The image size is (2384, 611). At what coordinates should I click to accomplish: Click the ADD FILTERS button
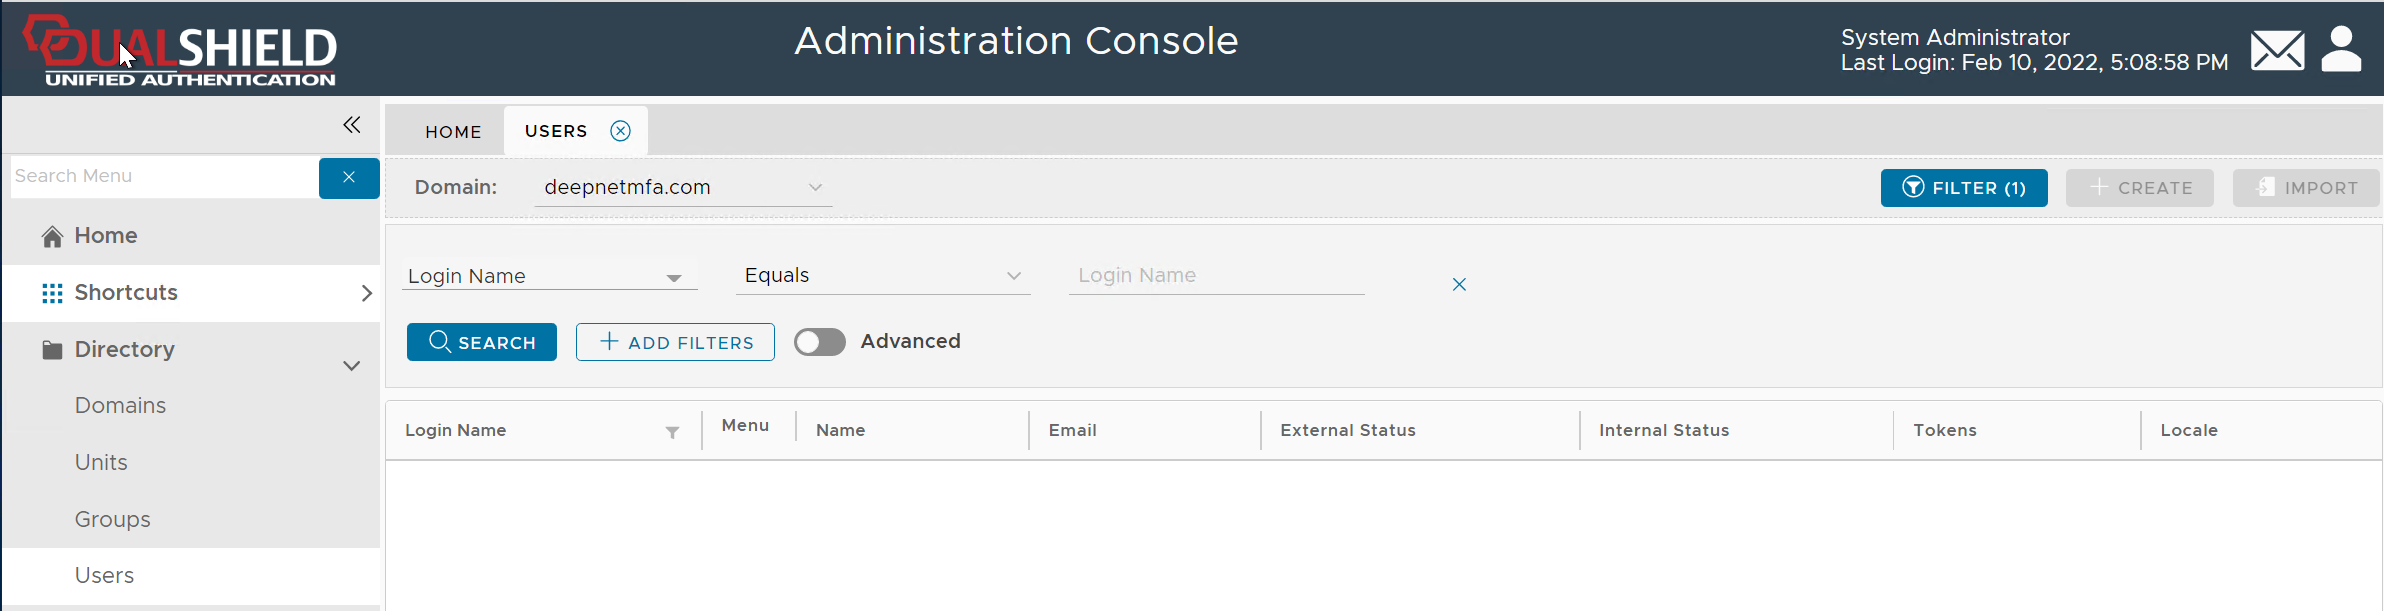675,342
